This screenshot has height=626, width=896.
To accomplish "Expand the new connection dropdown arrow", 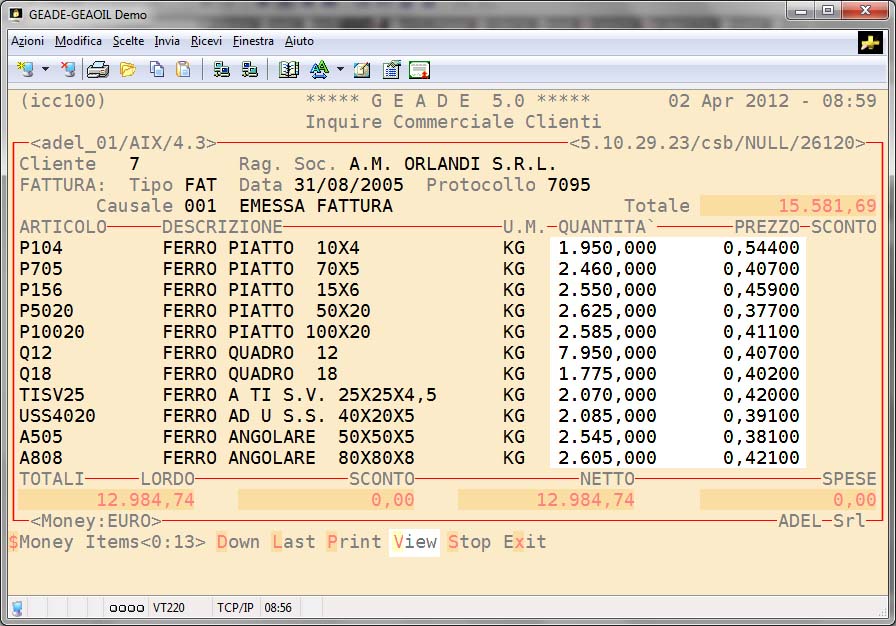I will pos(45,70).
